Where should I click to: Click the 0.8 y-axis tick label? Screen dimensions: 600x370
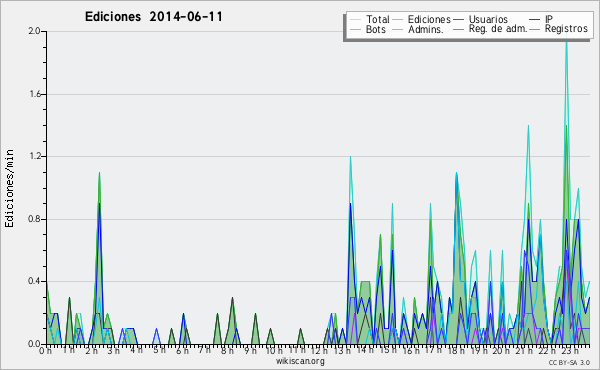(x=34, y=219)
